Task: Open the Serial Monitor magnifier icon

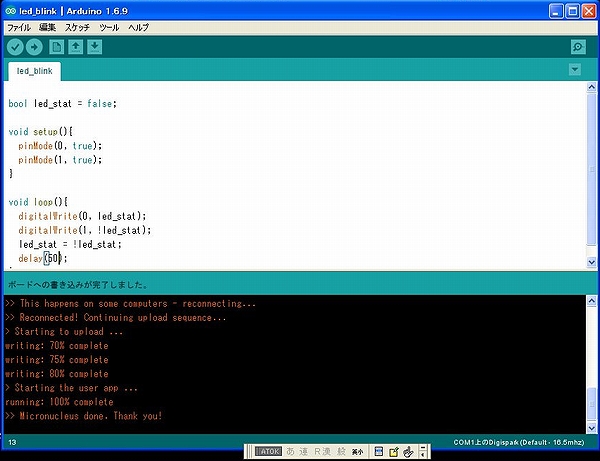Action: [578, 47]
